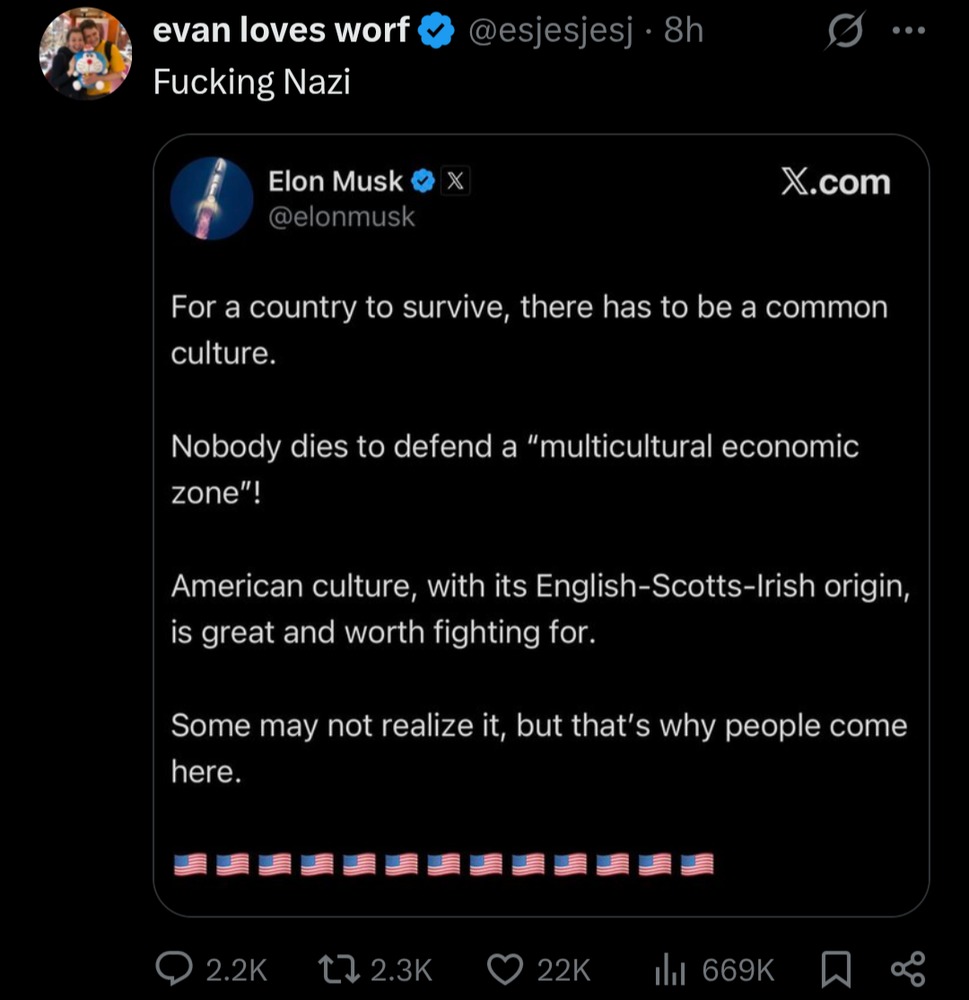Click the "Fucking Nazi" post text
The width and height of the screenshot is (969, 1000).
tap(252, 81)
